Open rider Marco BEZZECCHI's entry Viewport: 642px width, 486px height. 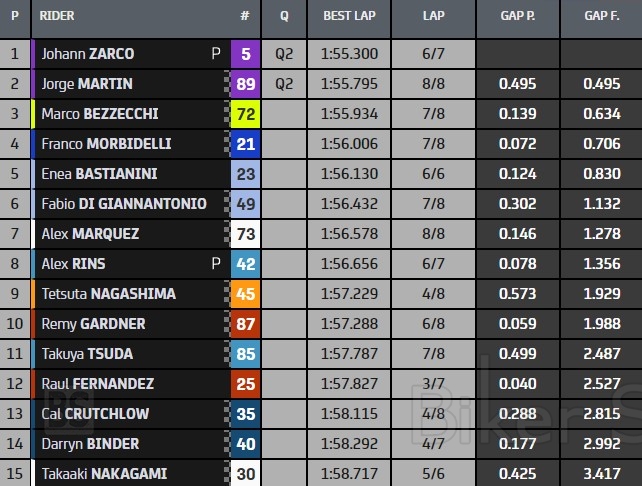pos(100,115)
